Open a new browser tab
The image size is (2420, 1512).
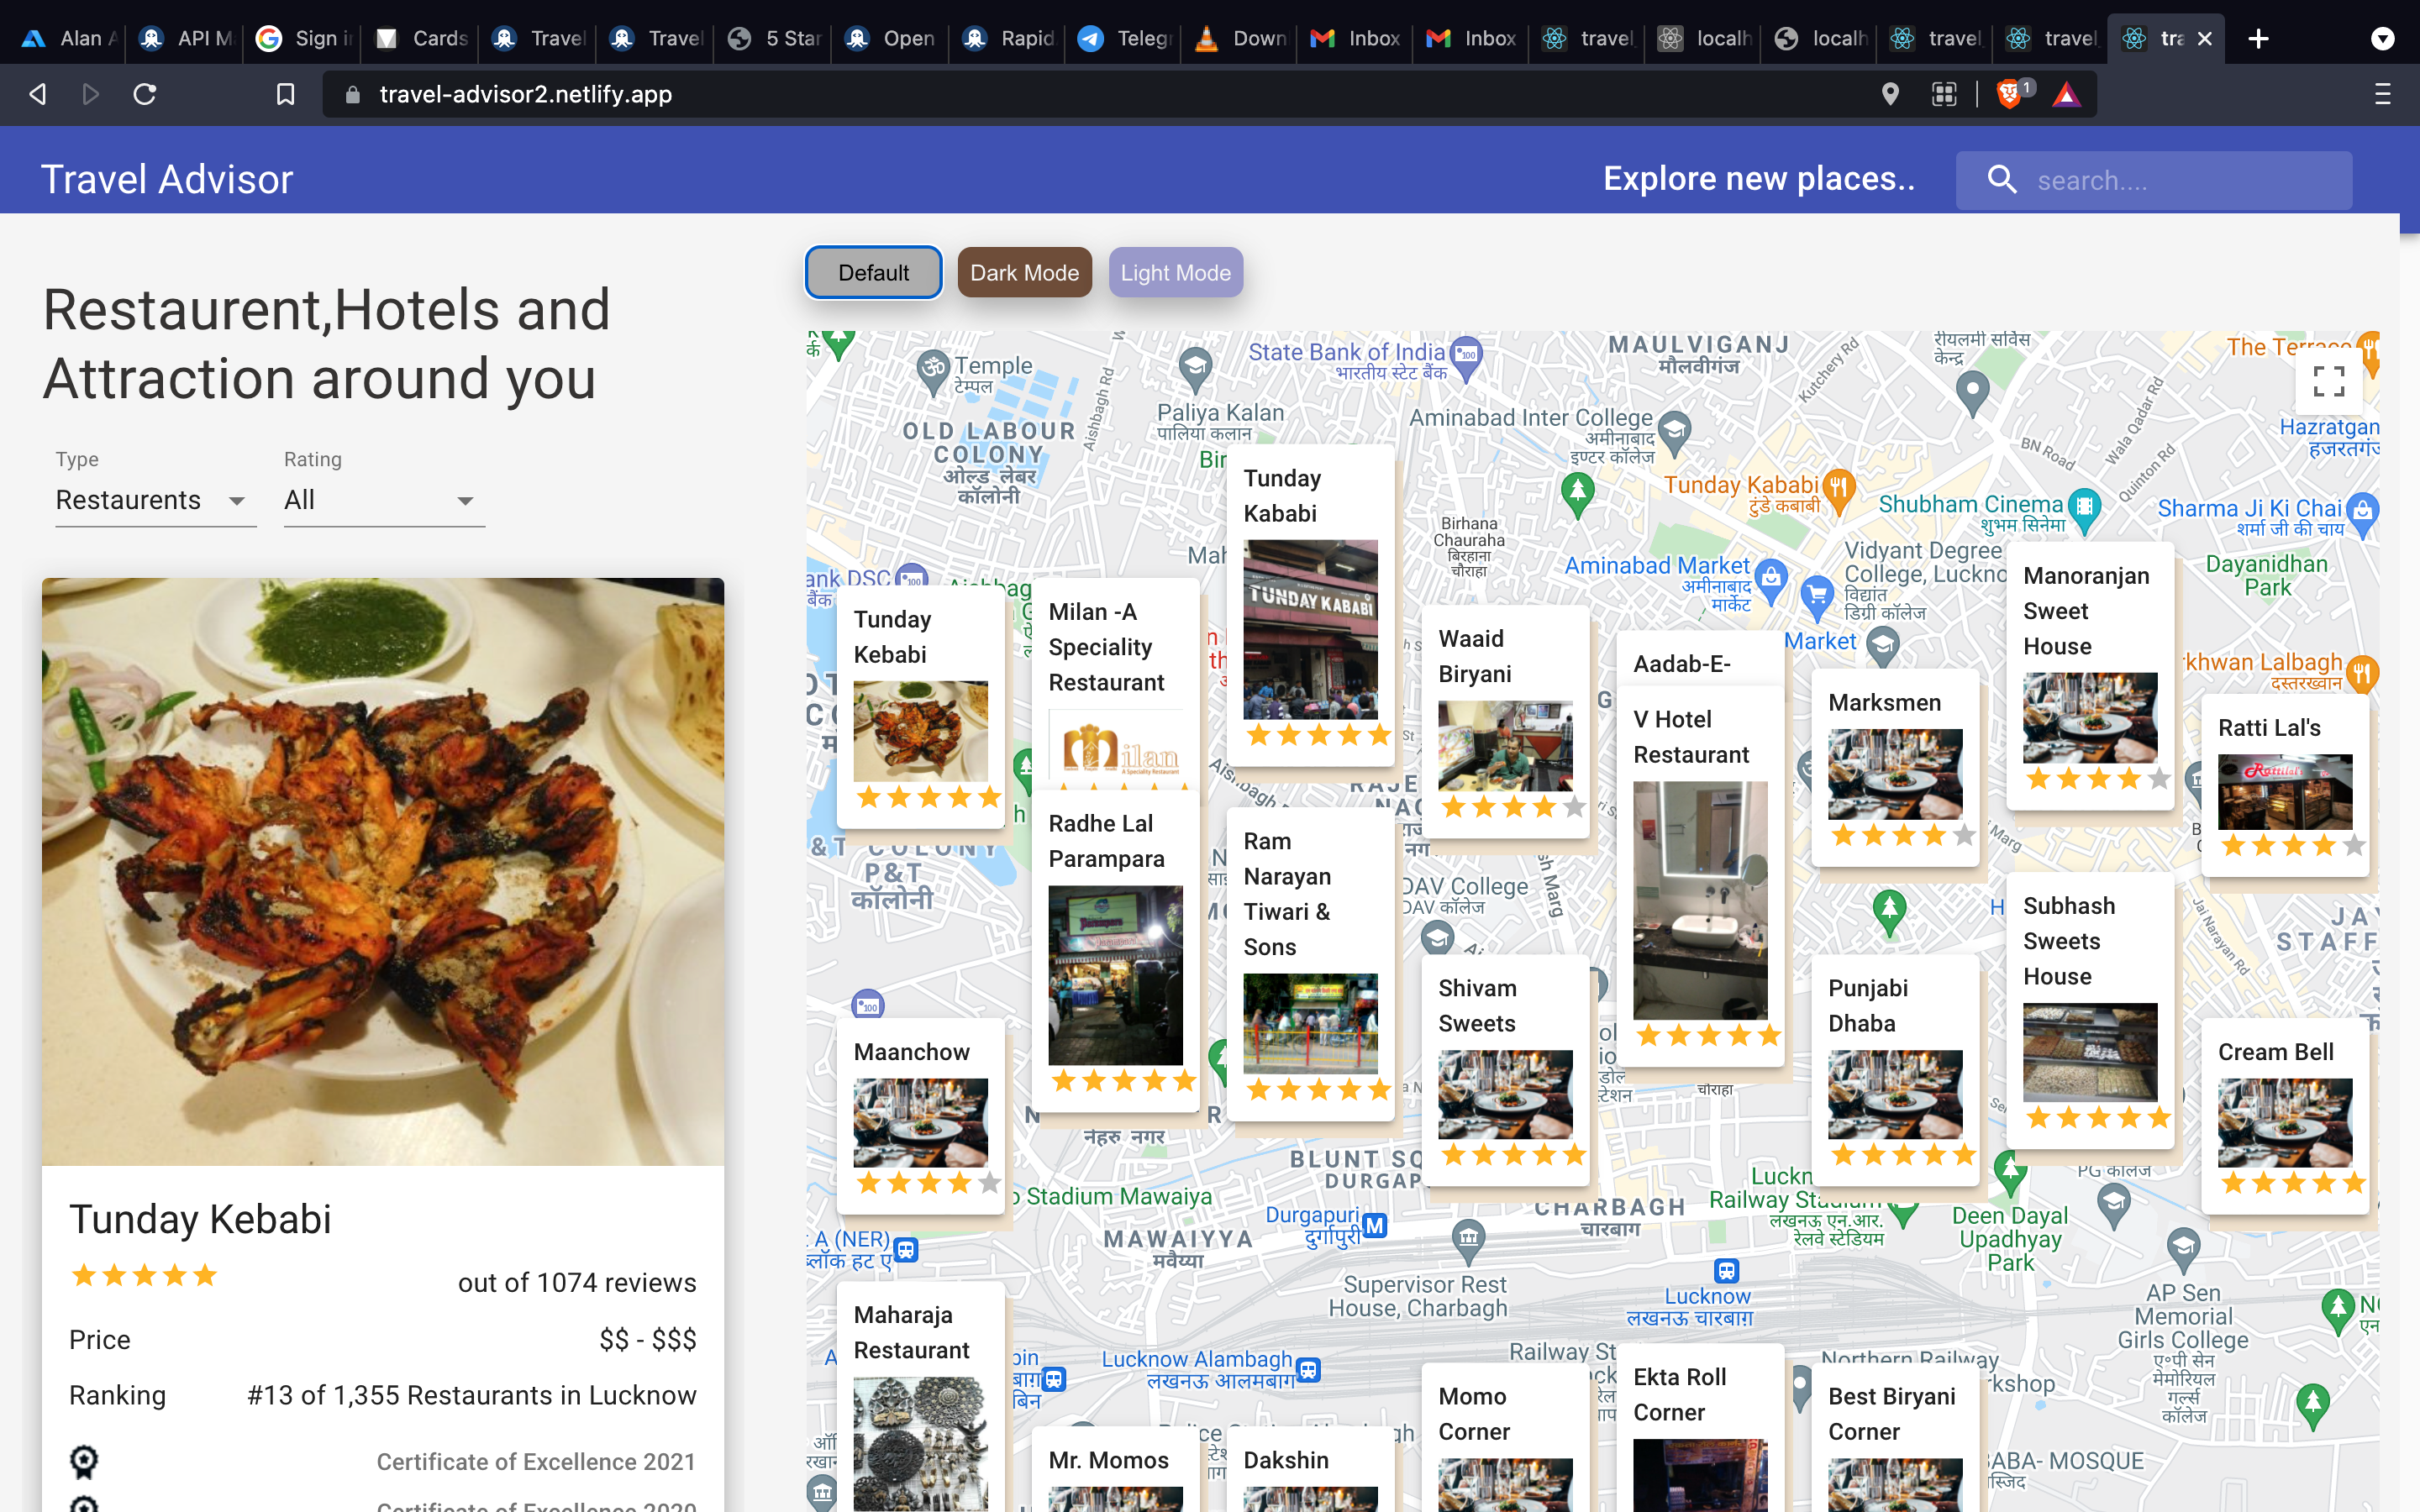[2258, 38]
